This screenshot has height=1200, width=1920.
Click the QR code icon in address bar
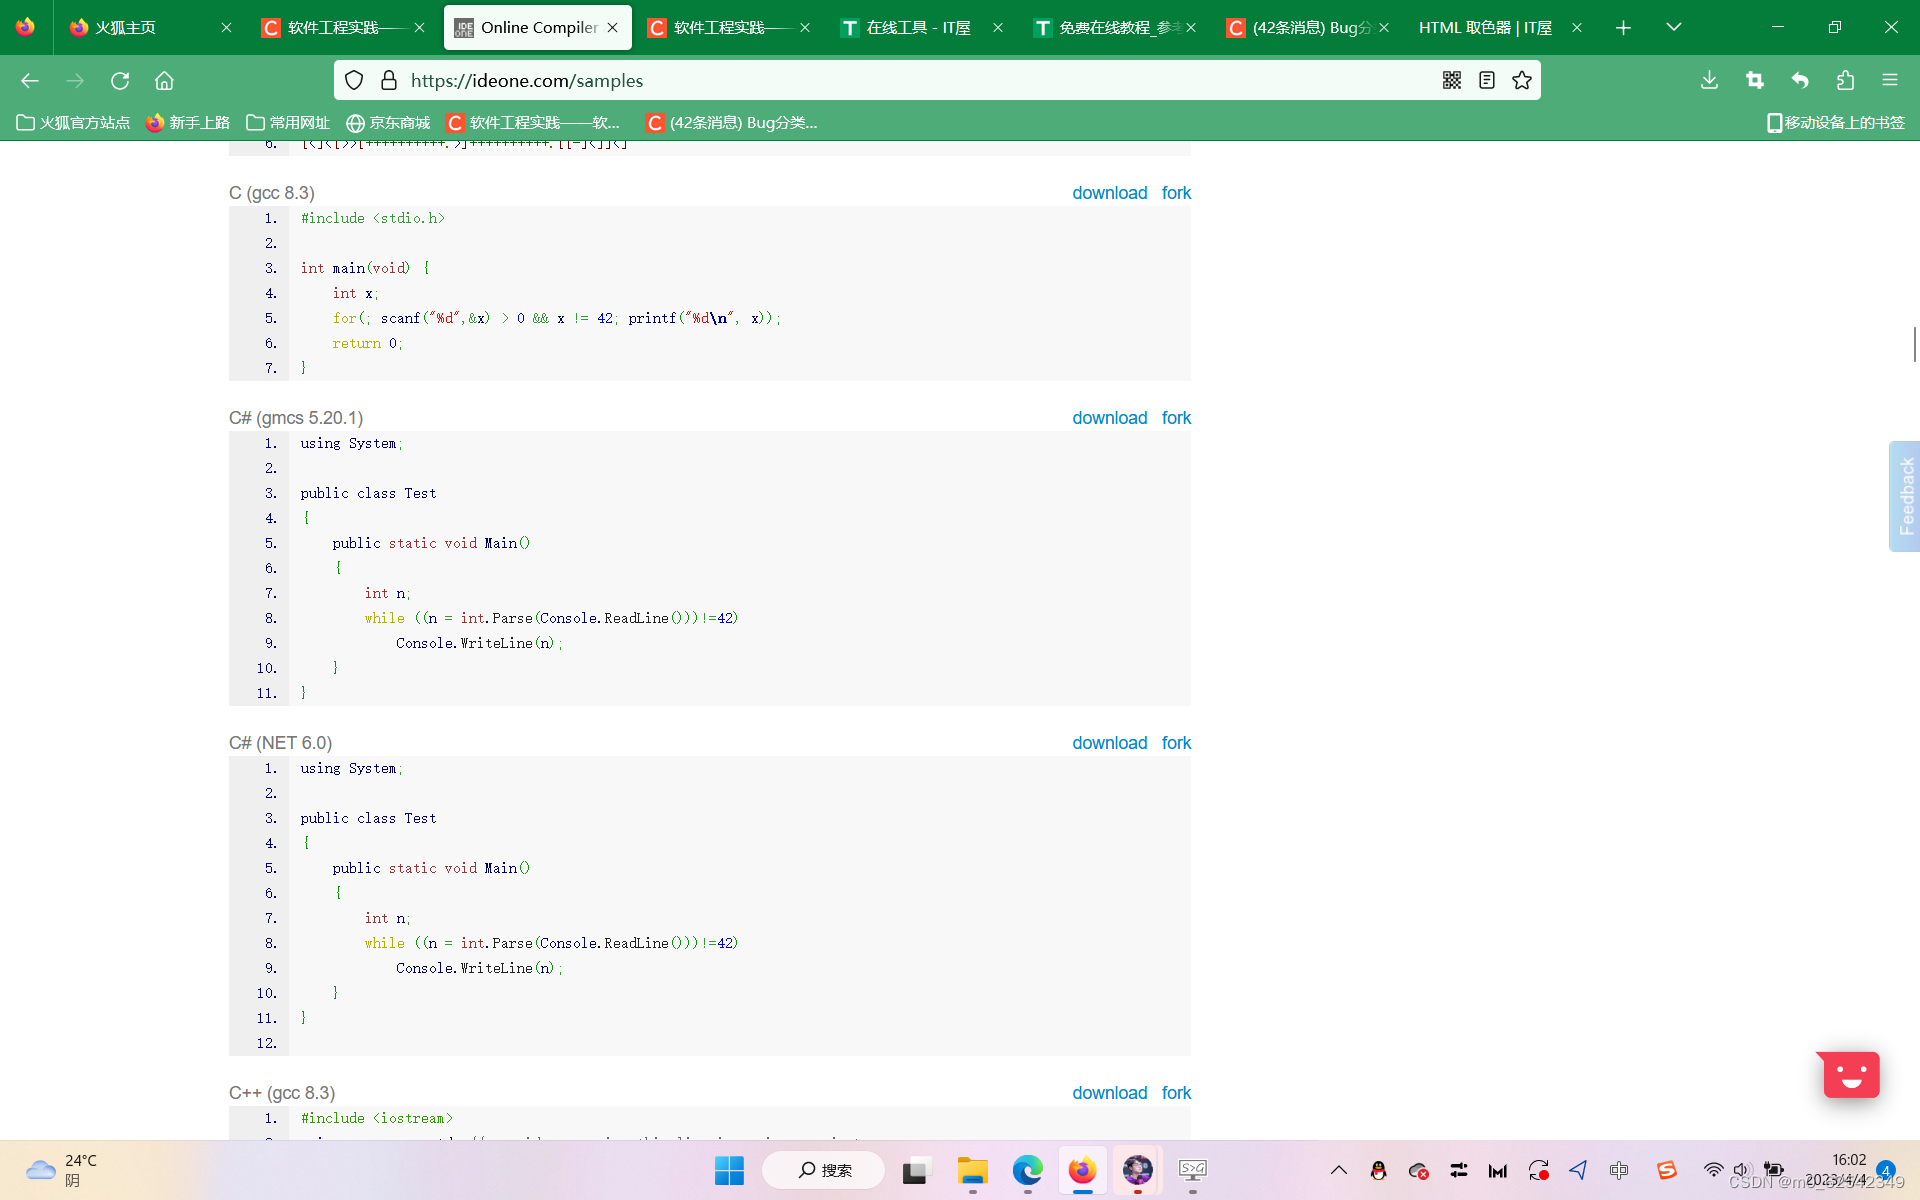[x=1452, y=80]
